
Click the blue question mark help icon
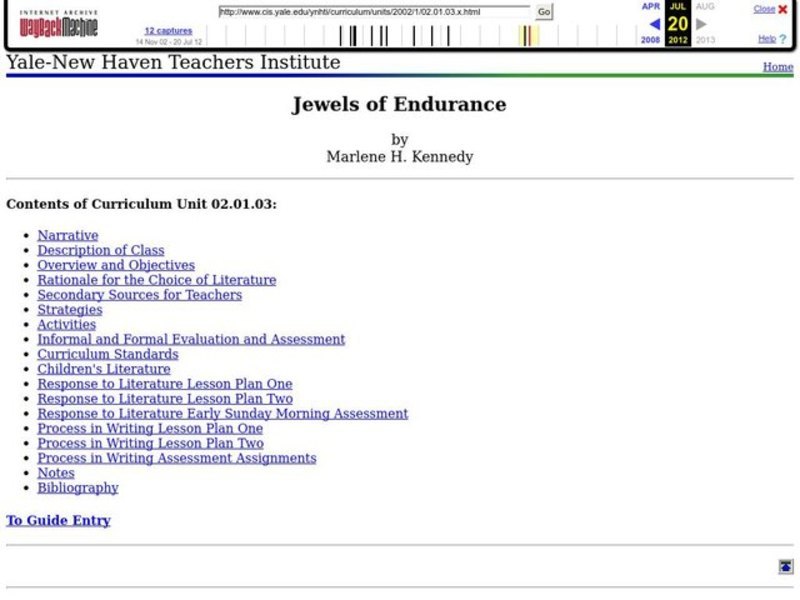[783, 39]
